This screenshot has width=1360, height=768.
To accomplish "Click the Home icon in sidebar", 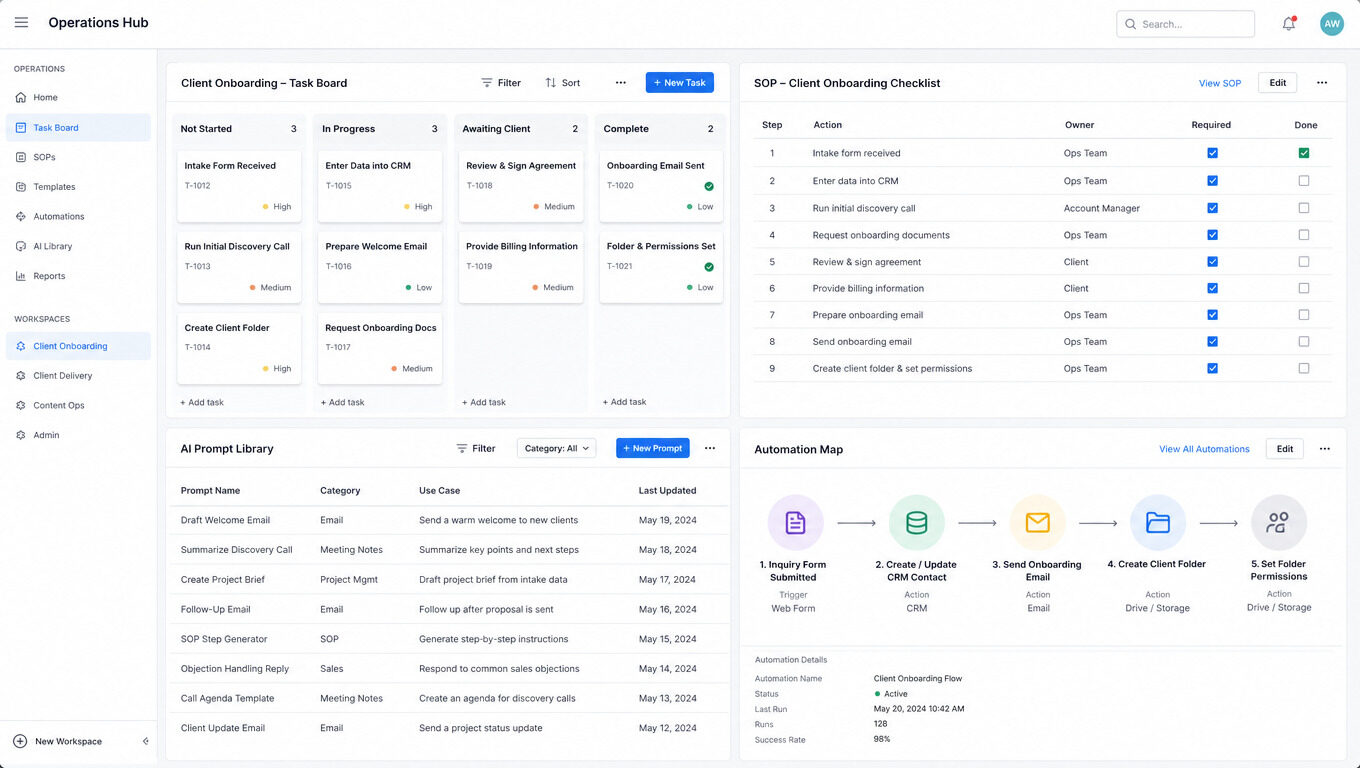I will click(x=21, y=98).
